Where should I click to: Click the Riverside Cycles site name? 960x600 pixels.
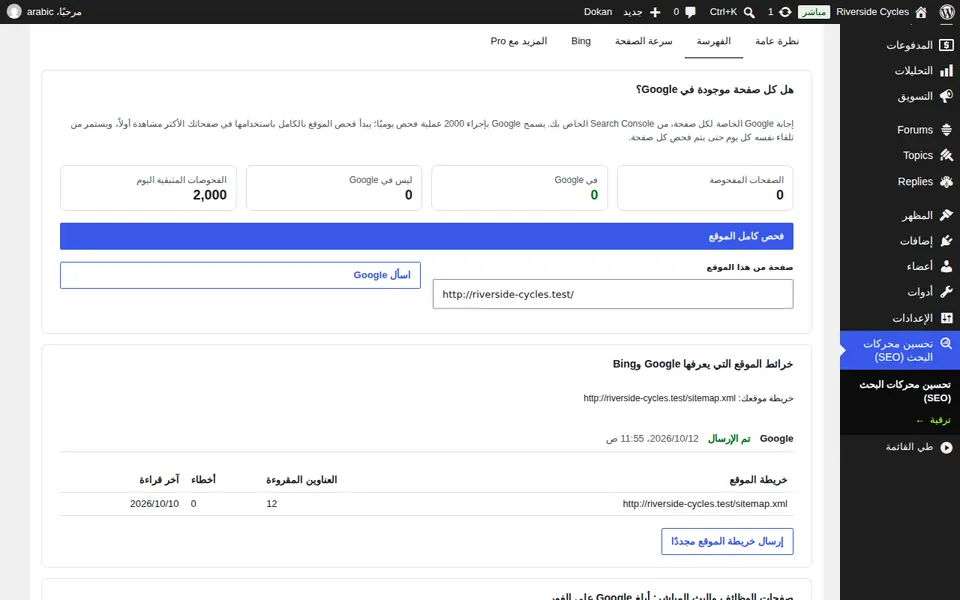(x=872, y=12)
